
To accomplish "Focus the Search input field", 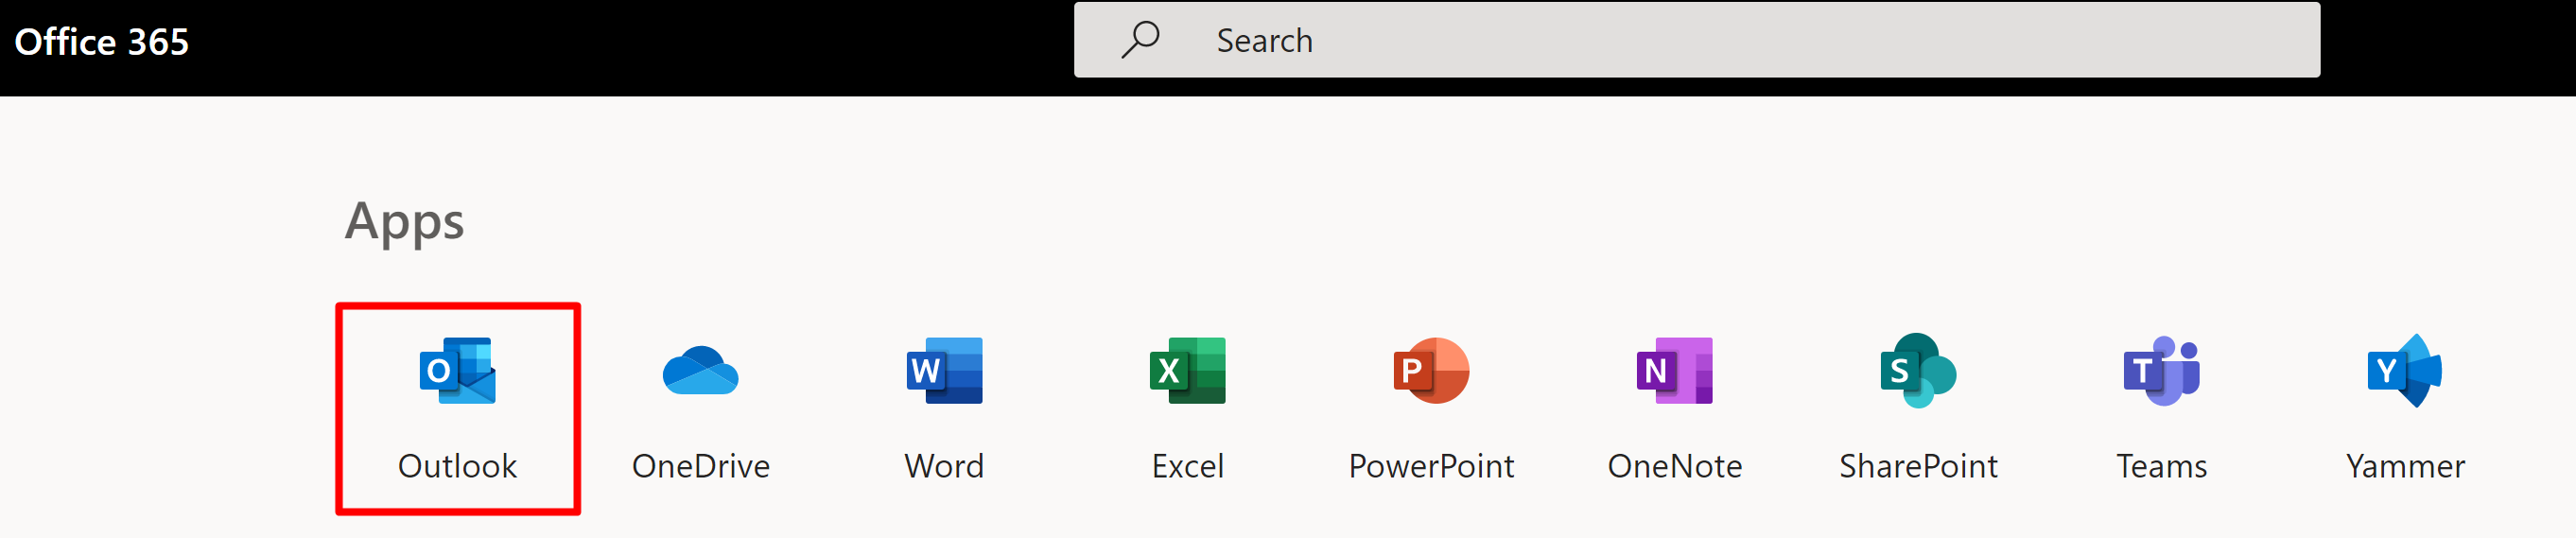I will point(1697,40).
